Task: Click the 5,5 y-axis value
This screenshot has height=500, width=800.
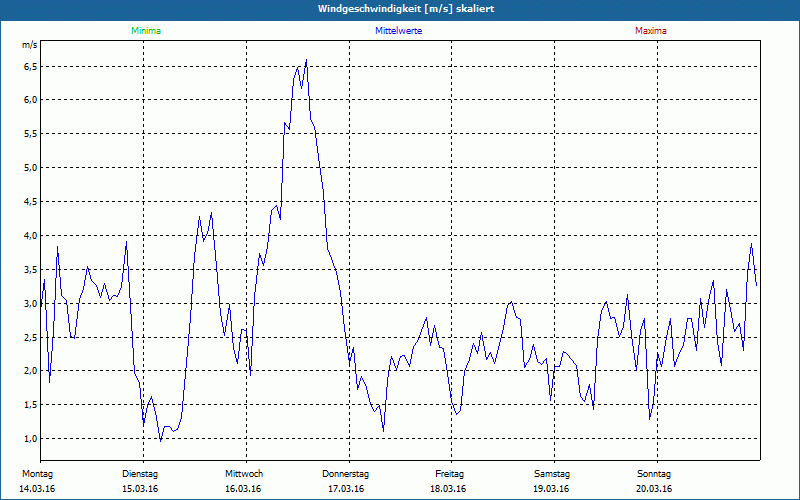Action: pos(31,134)
